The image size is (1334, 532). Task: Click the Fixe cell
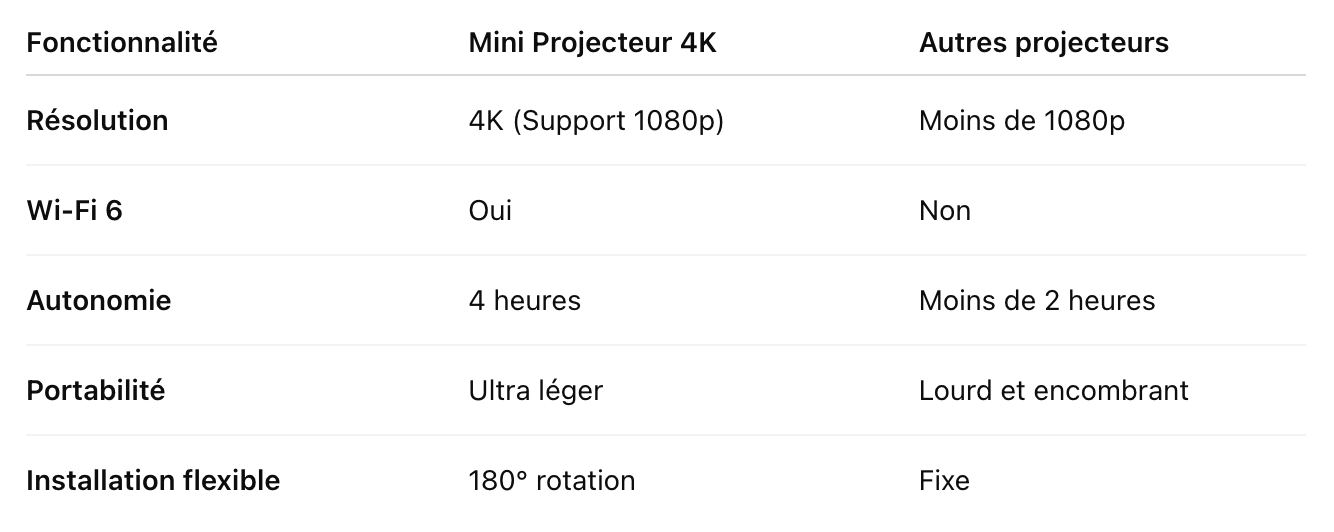[x=944, y=481]
